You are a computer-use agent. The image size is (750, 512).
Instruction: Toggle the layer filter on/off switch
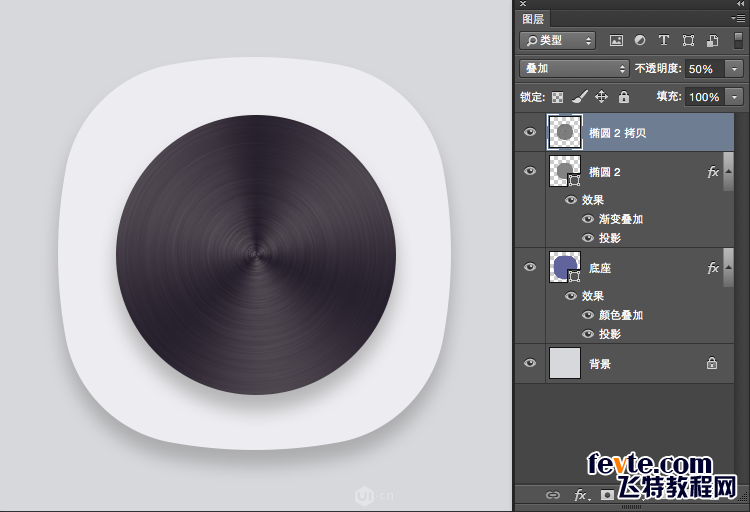pos(738,41)
